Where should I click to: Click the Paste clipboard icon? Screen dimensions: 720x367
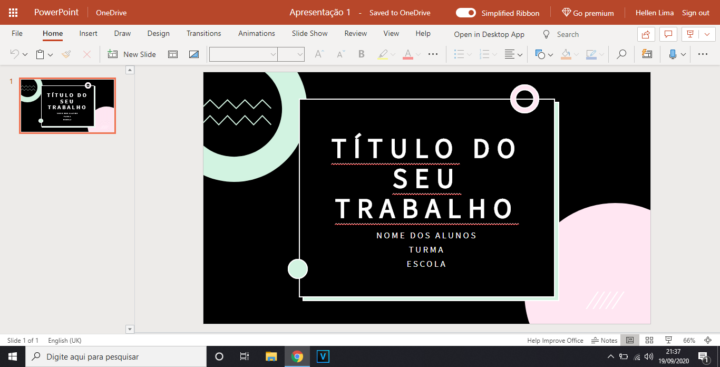40,54
